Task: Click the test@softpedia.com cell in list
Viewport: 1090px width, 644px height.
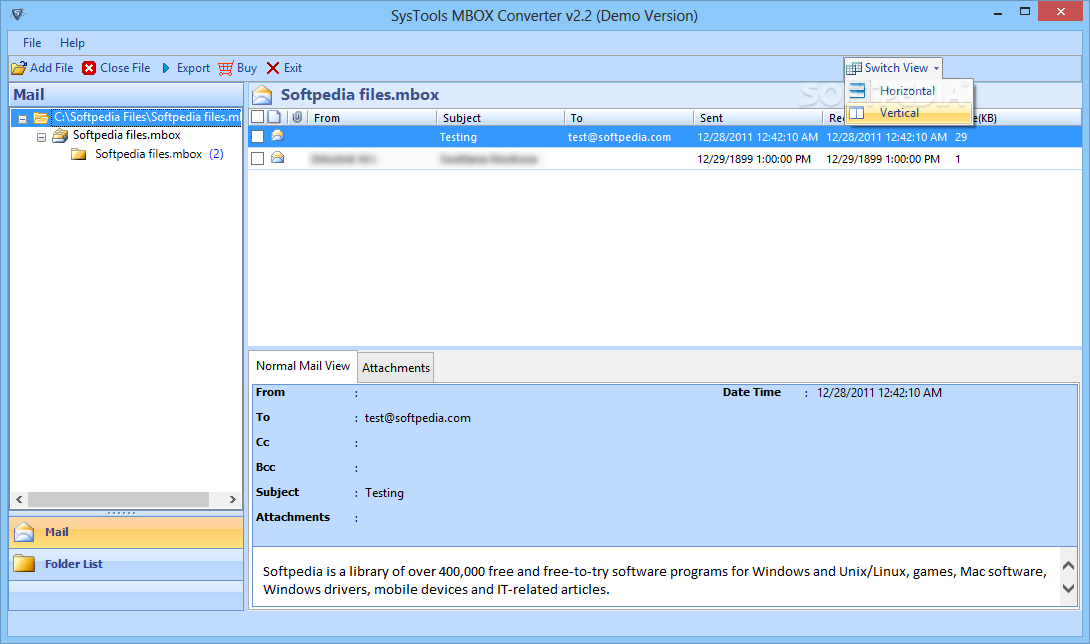Action: [619, 137]
